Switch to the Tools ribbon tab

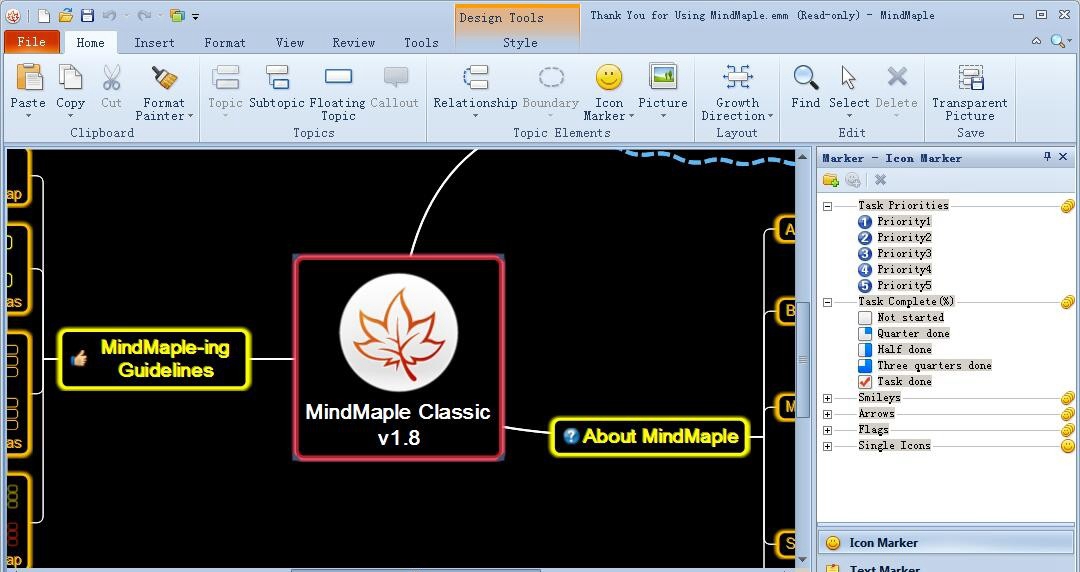tap(421, 43)
